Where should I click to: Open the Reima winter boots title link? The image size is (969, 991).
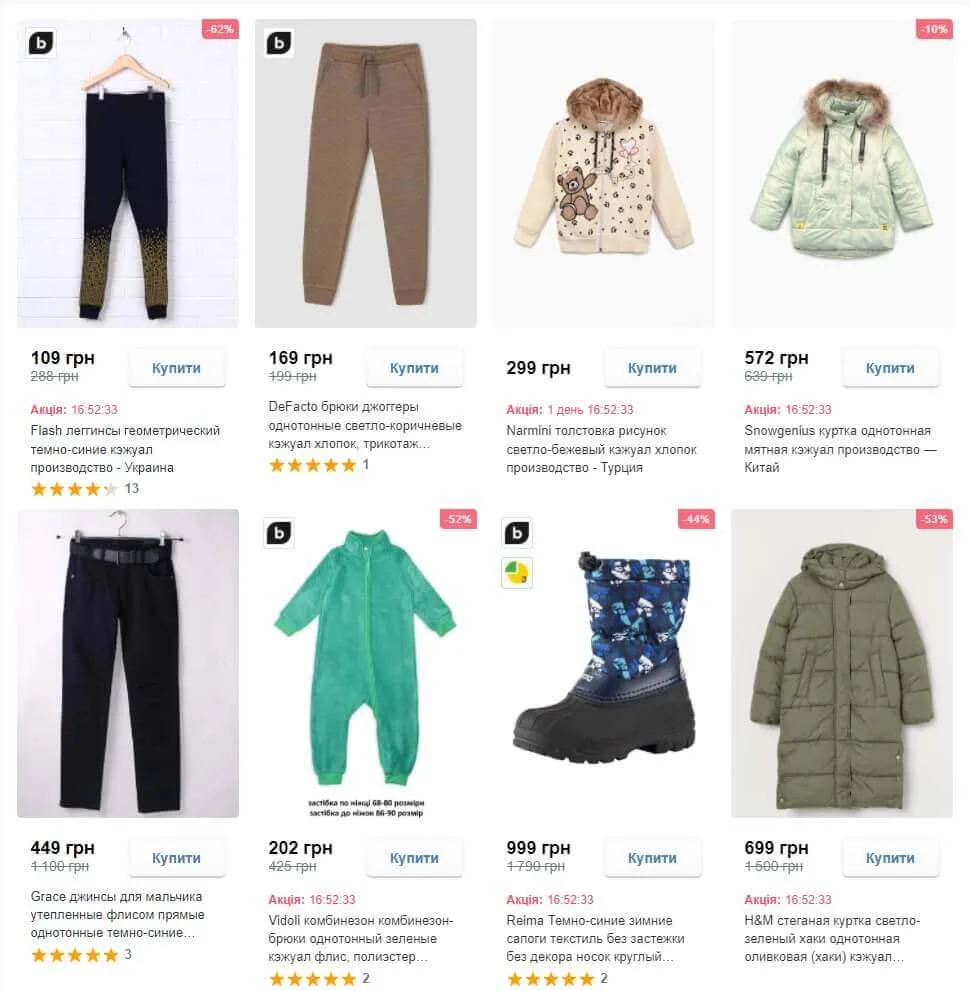(590, 938)
